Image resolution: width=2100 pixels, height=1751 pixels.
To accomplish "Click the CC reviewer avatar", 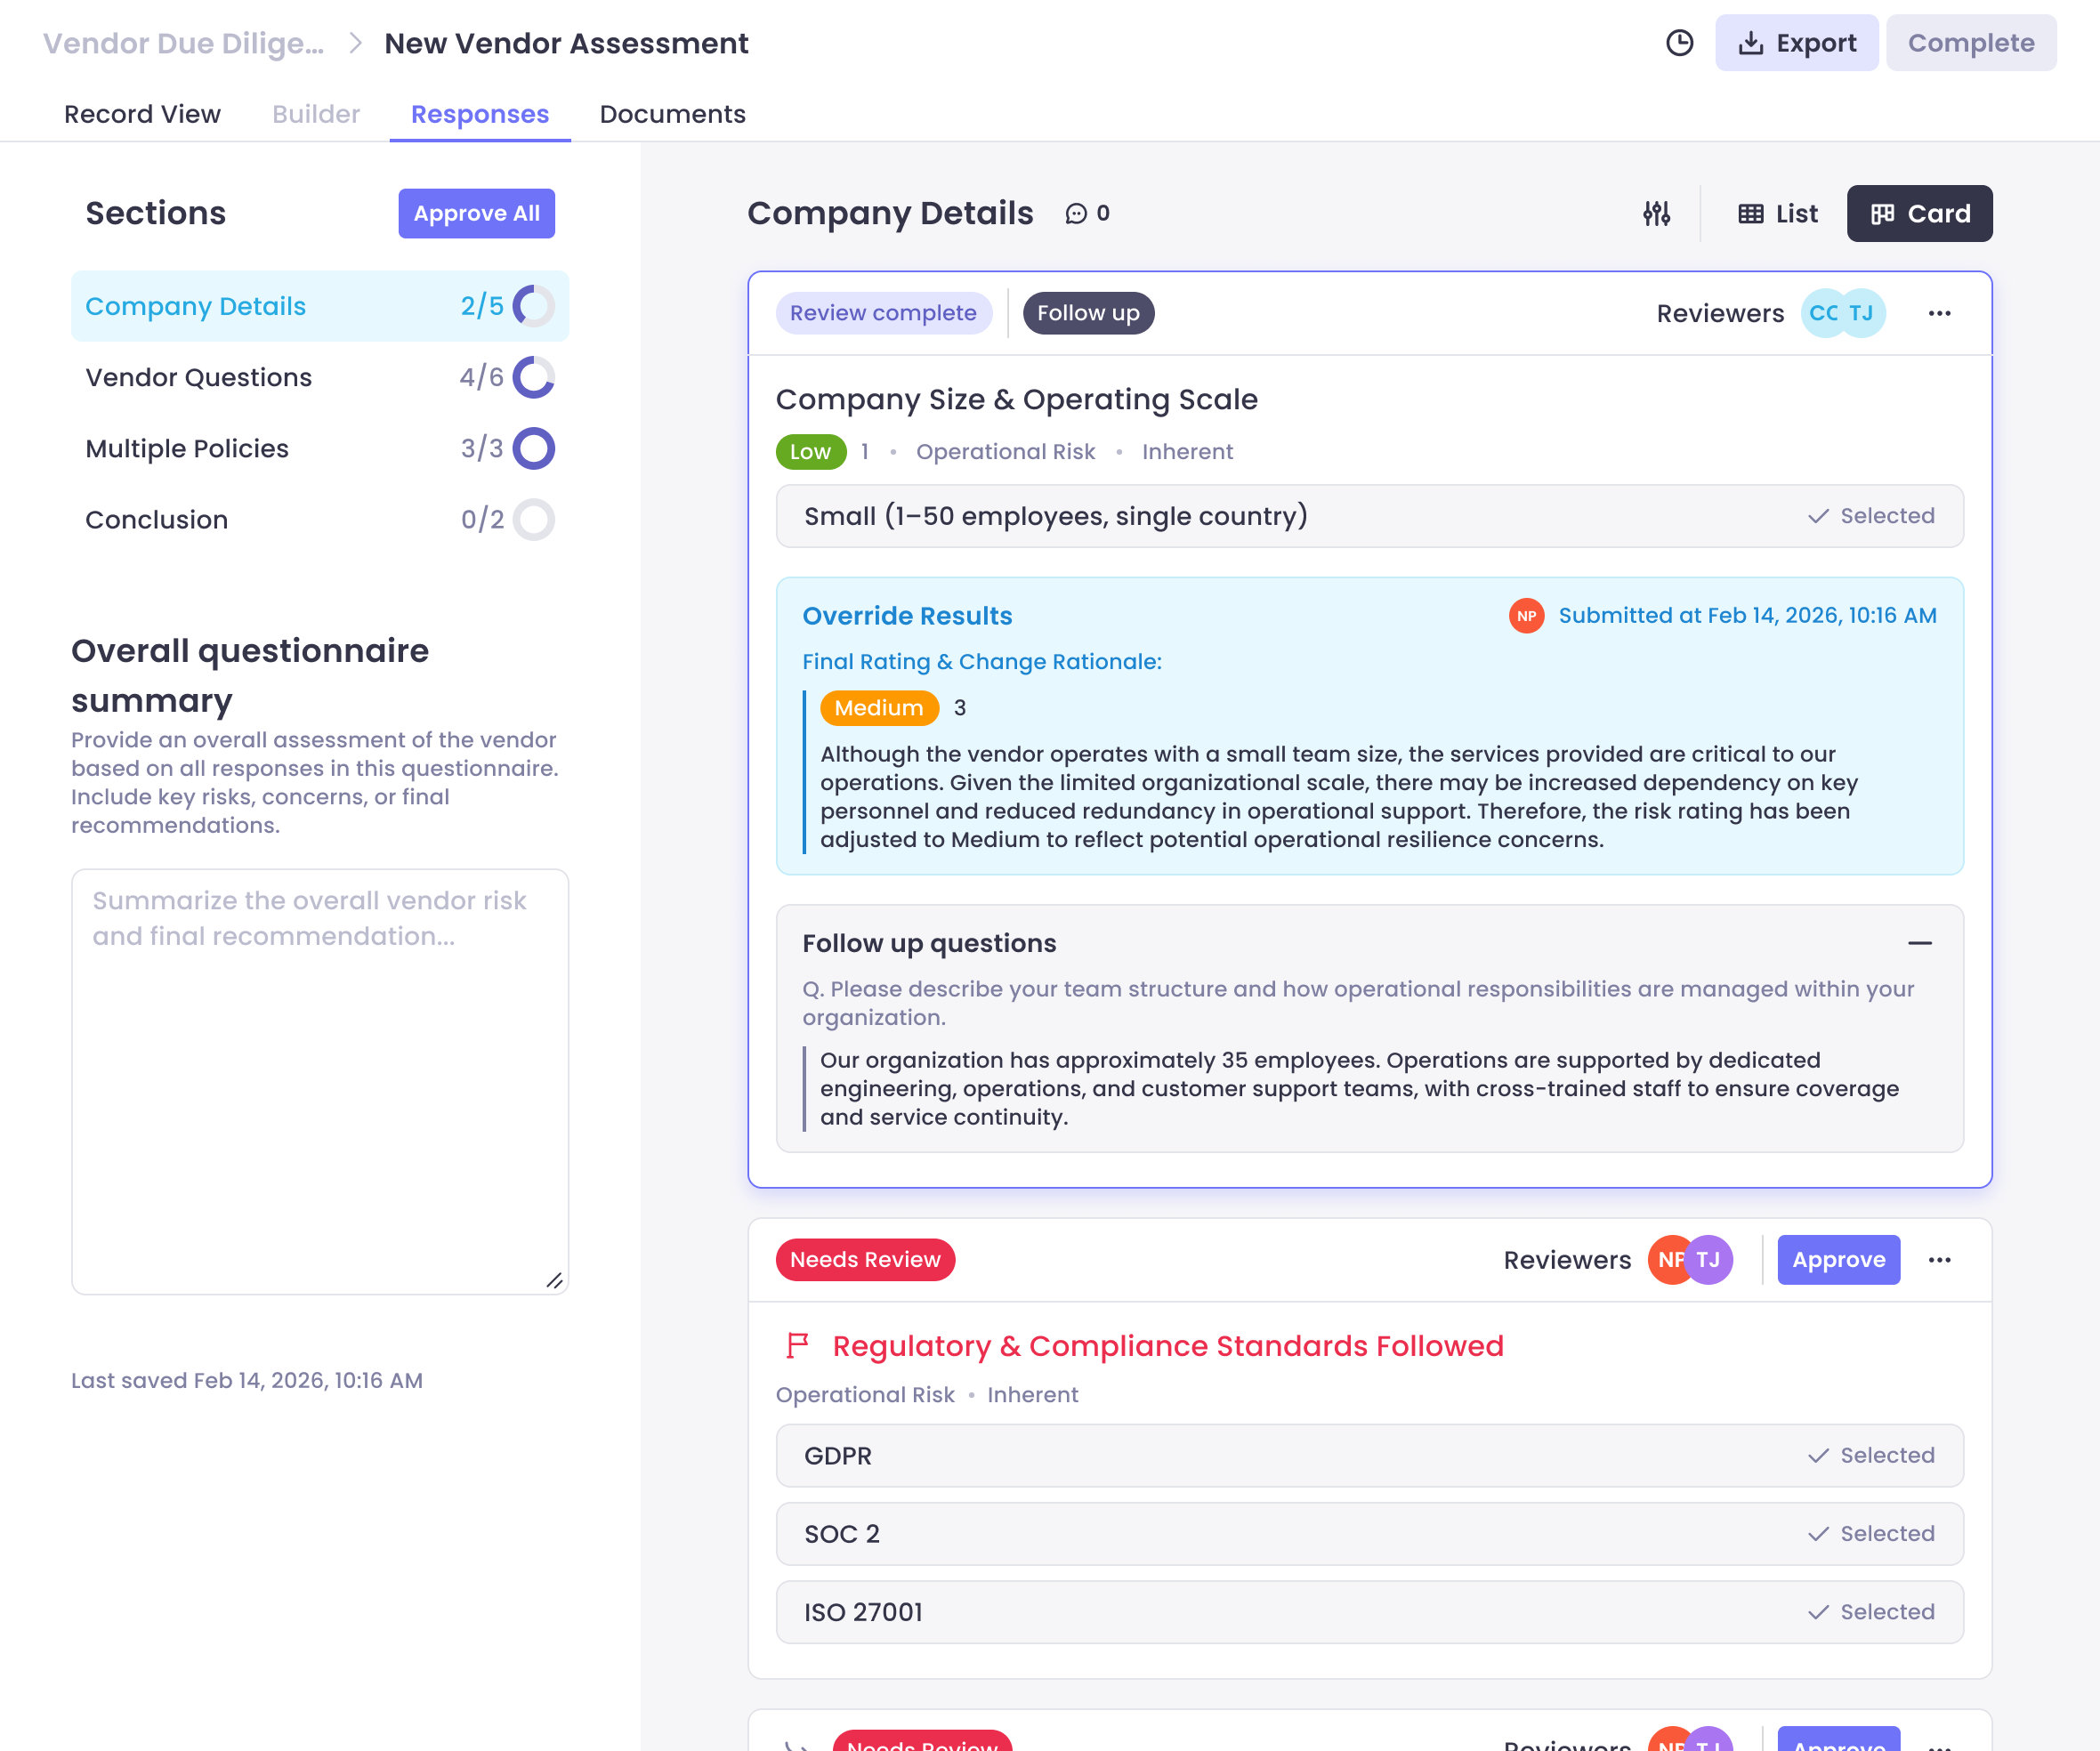I will click(x=1823, y=313).
